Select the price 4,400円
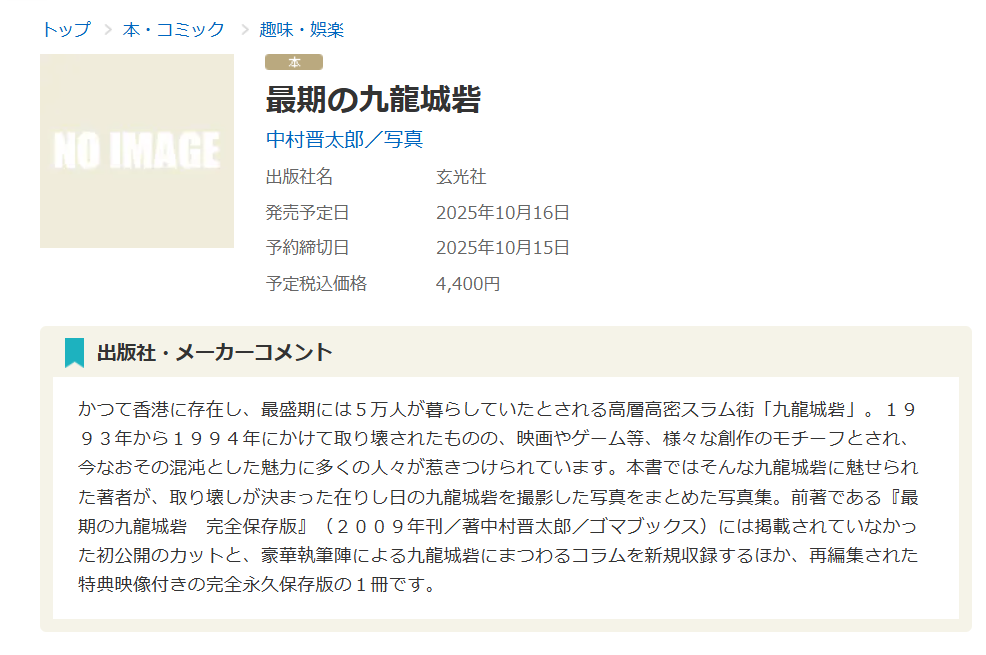The width and height of the screenshot is (986, 655). click(468, 283)
